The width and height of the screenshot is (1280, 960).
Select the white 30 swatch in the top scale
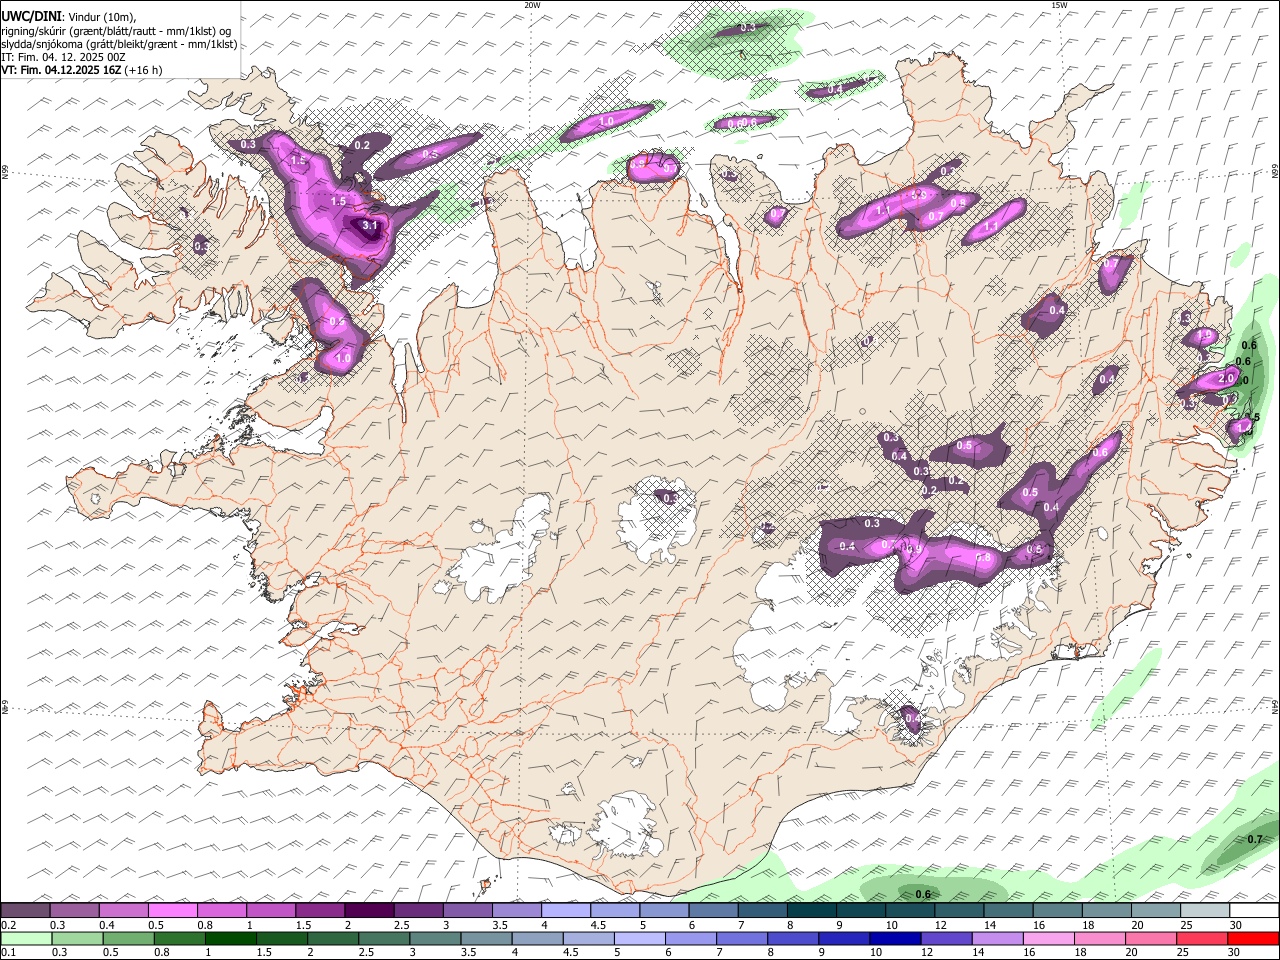coord(1254,911)
